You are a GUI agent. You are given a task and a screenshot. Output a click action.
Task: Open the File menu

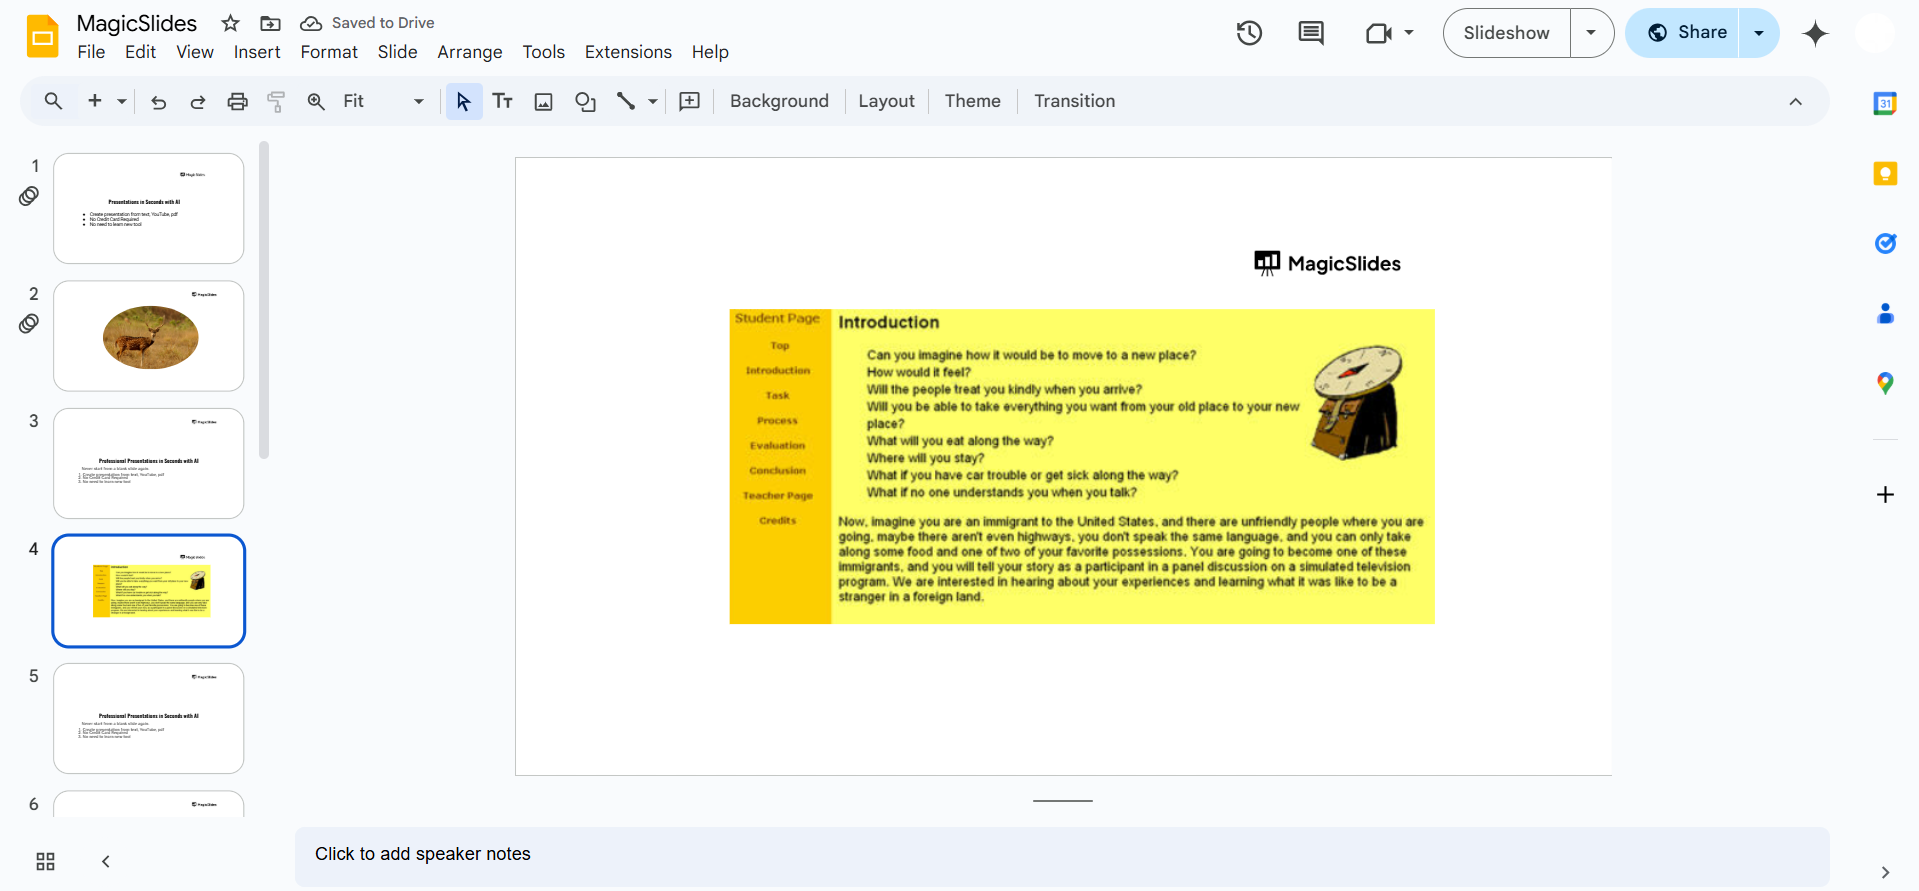pyautogui.click(x=91, y=52)
